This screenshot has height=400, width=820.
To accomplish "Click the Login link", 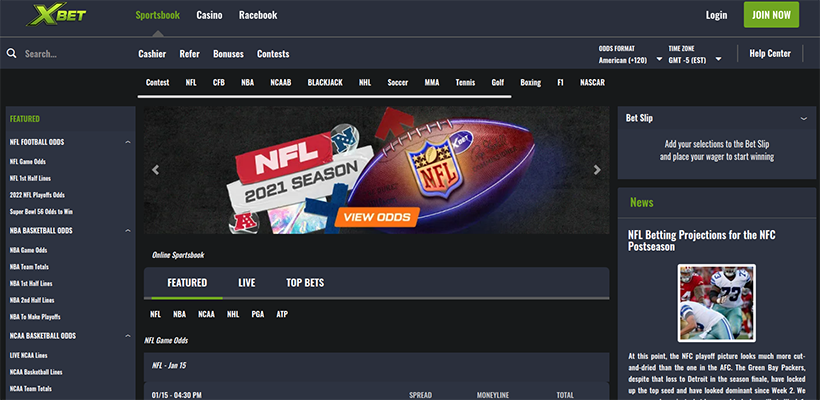I will (x=716, y=15).
